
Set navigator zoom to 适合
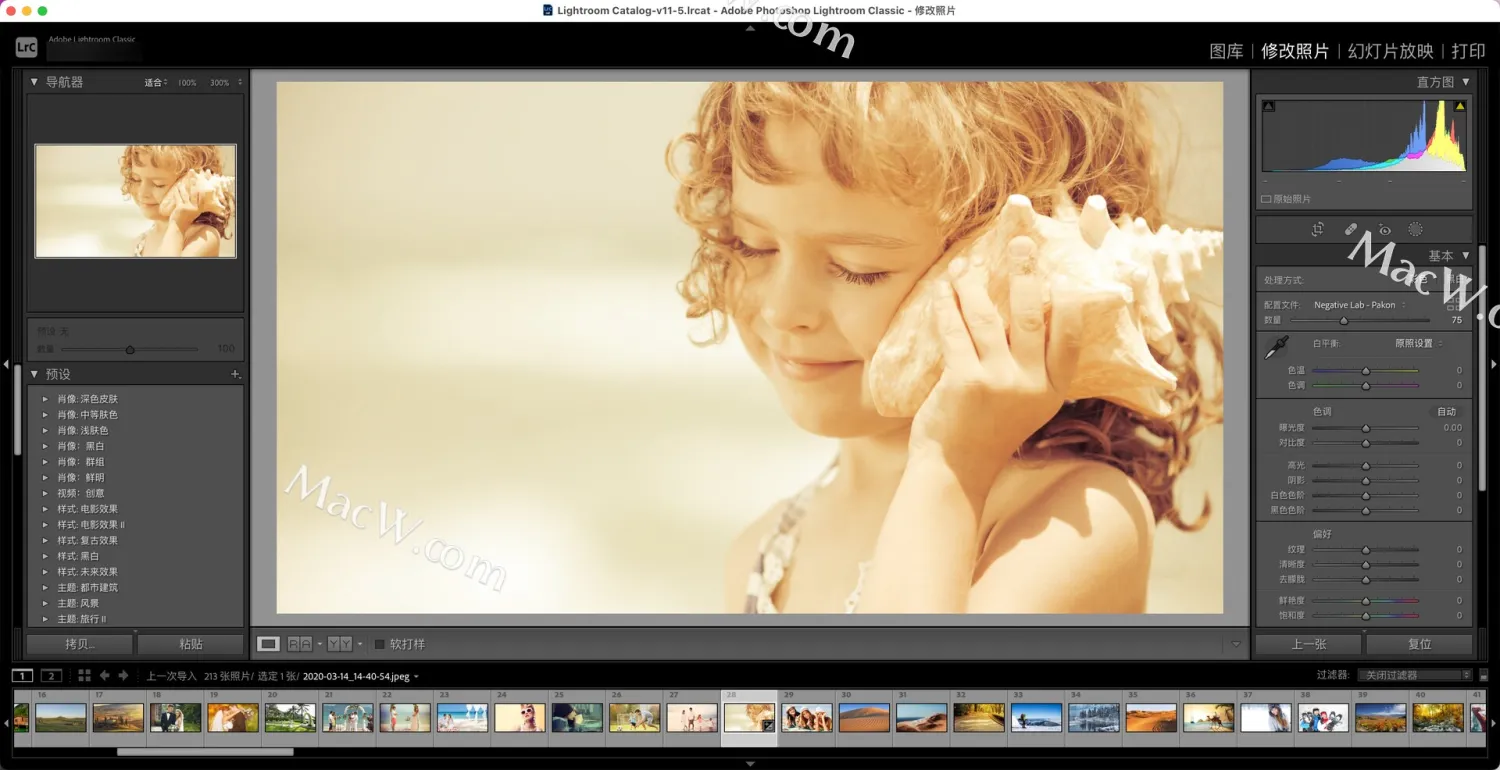pos(153,83)
